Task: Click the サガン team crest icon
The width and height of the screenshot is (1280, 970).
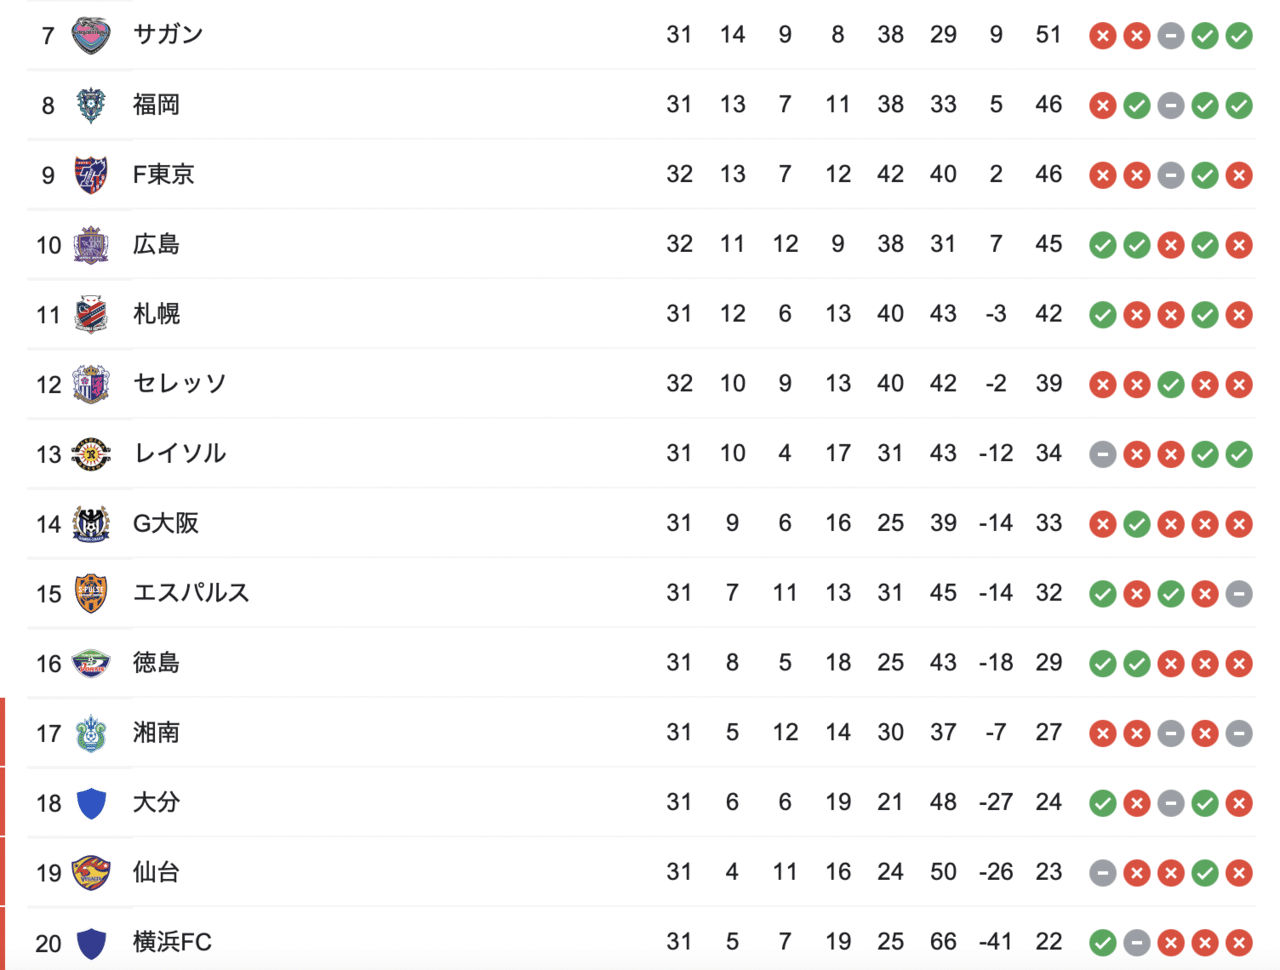Action: point(91,35)
